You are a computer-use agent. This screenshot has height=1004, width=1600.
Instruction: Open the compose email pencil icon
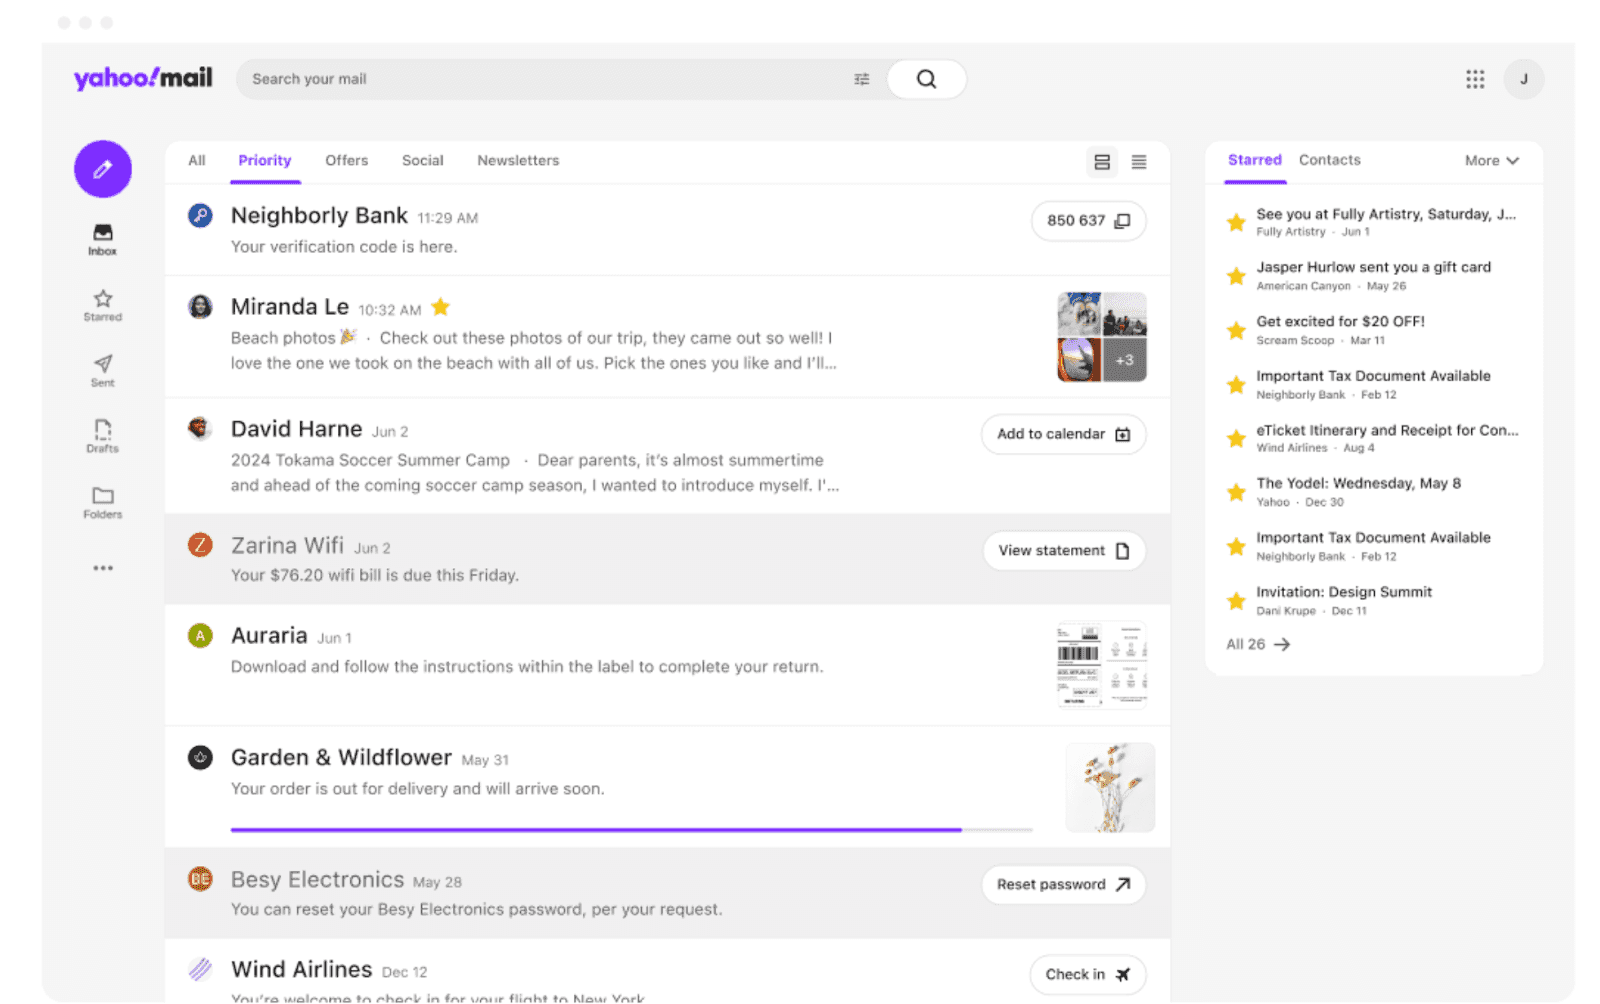coord(102,169)
